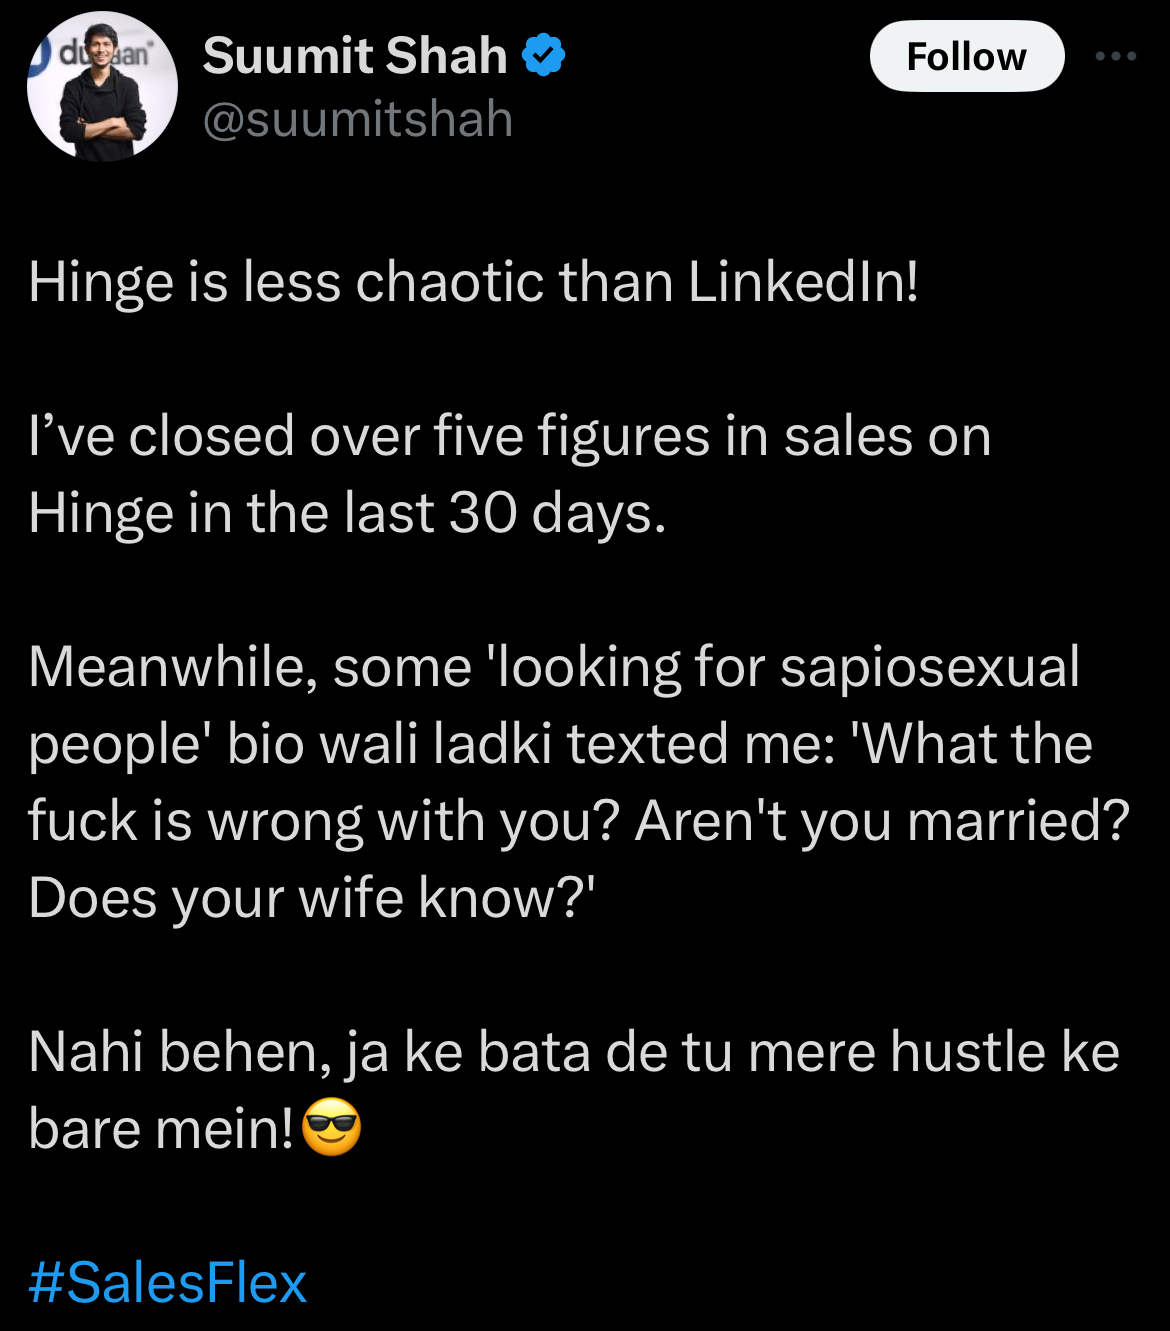Open the three-dot more options menu
The width and height of the screenshot is (1170, 1331).
[1115, 56]
